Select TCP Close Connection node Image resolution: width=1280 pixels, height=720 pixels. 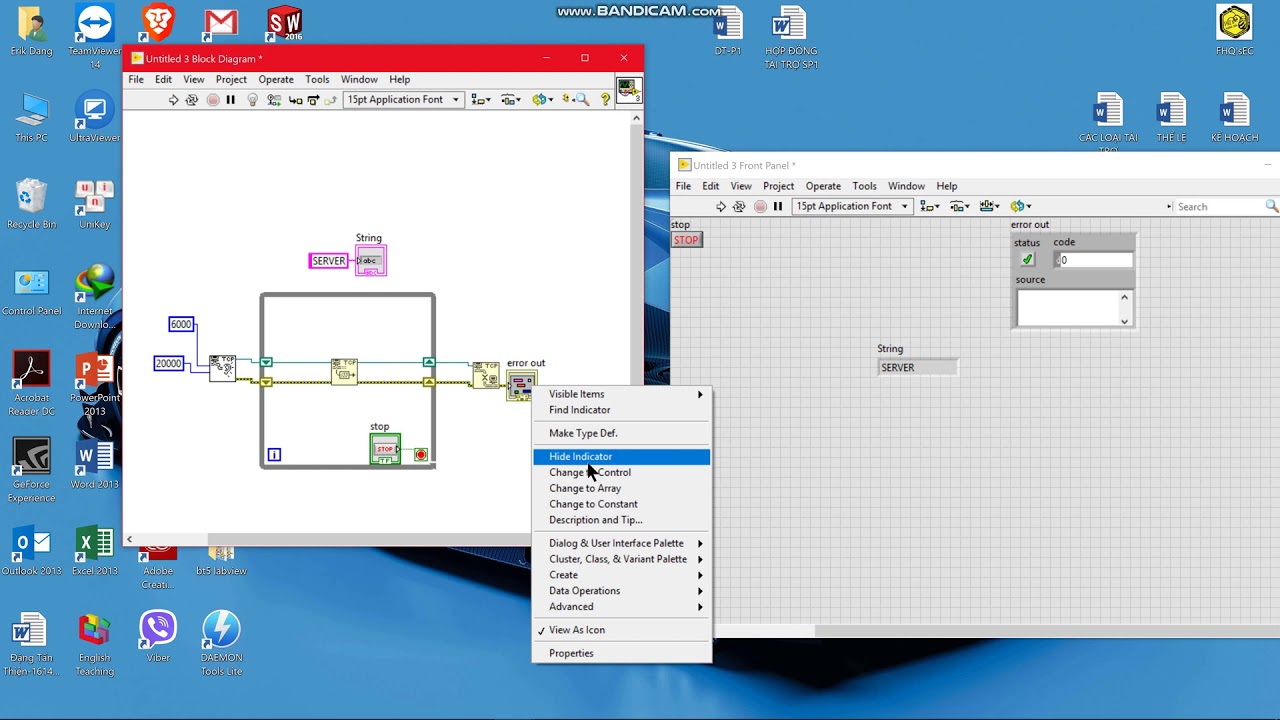click(x=486, y=375)
